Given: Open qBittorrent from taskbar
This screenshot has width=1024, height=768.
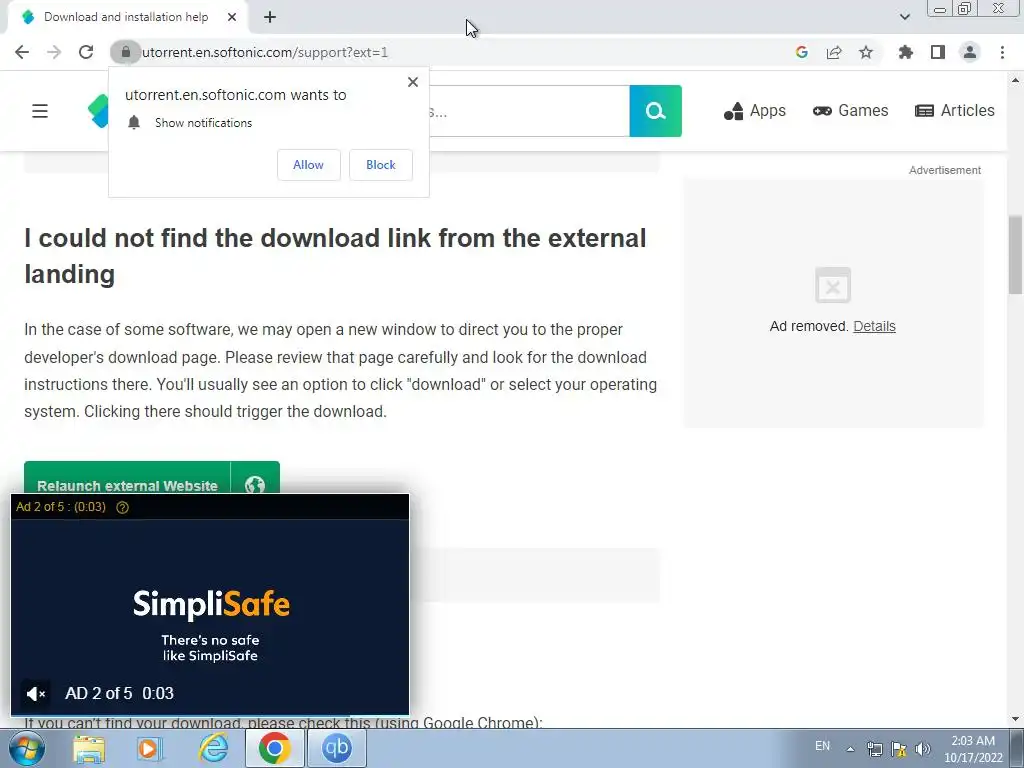Looking at the screenshot, I should [336, 748].
